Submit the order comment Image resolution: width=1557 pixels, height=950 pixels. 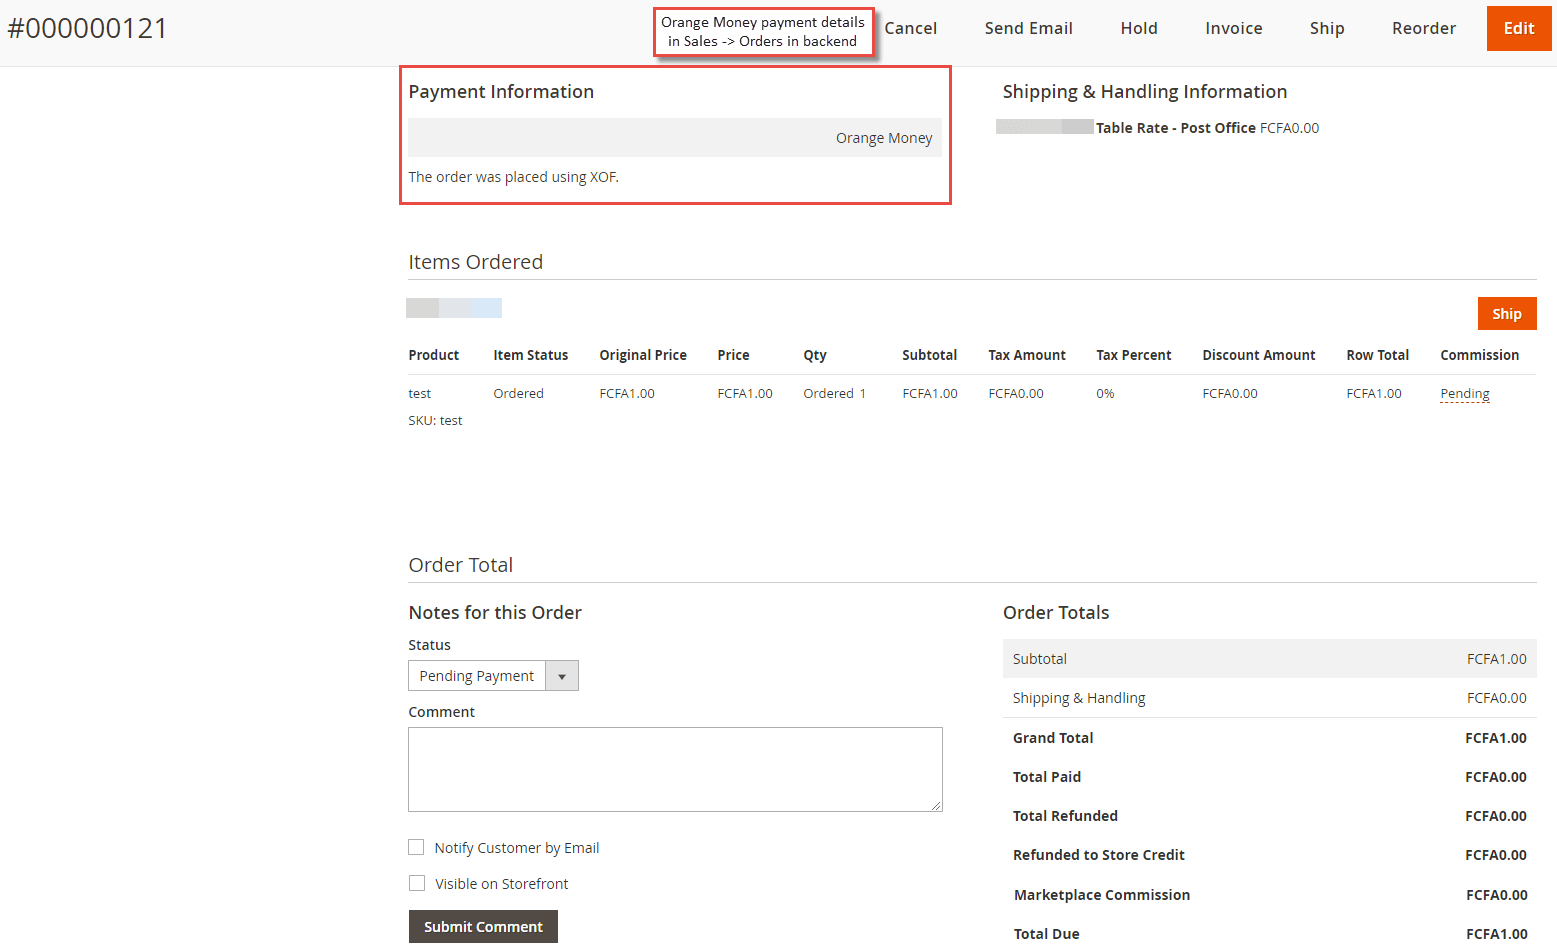click(483, 926)
